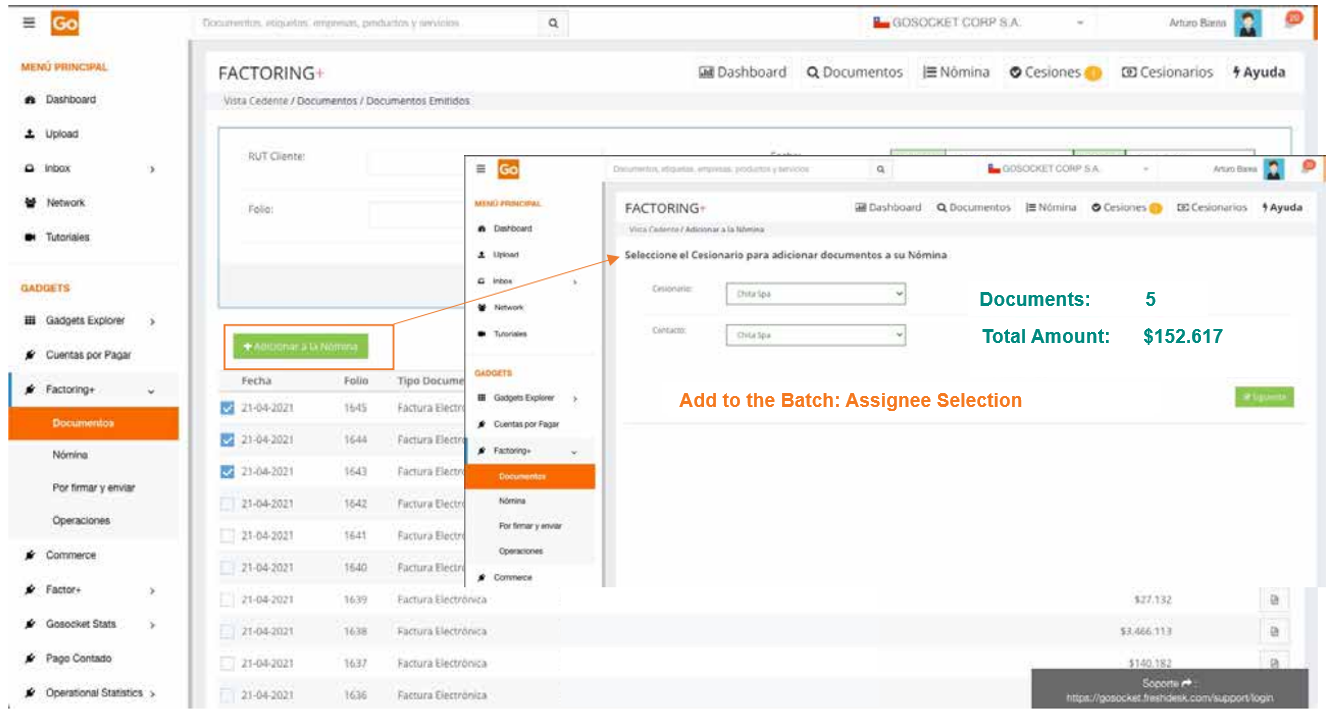The image size is (1328, 719).
Task: Select Por firmar y enviar in the background sidebar
Action: click(94, 488)
